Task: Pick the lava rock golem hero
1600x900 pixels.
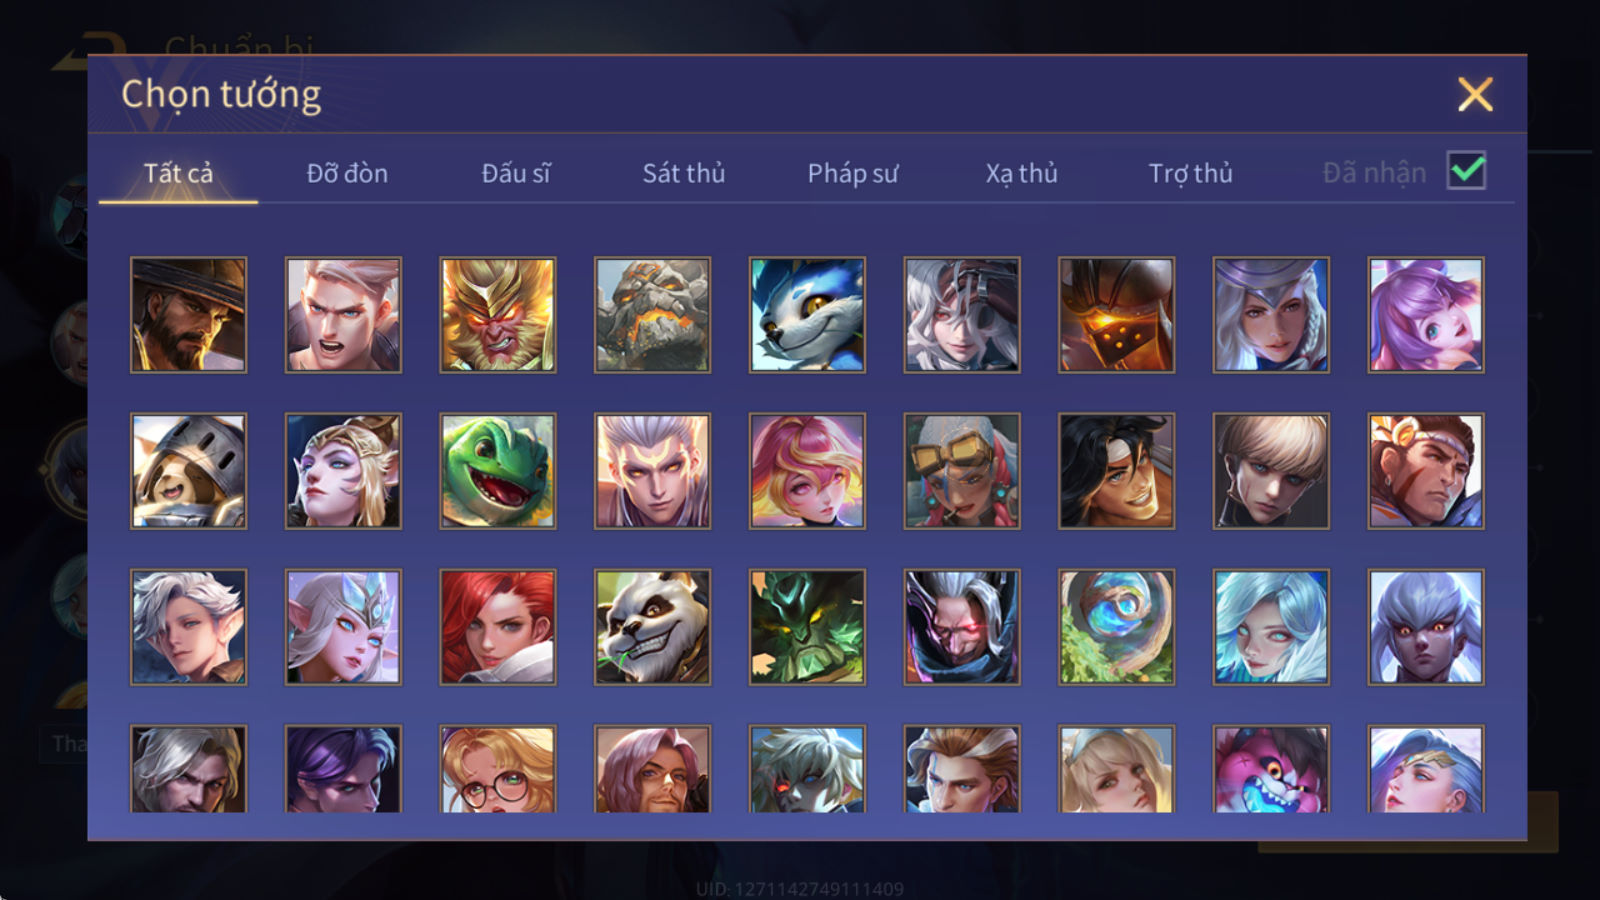Action: click(x=652, y=315)
